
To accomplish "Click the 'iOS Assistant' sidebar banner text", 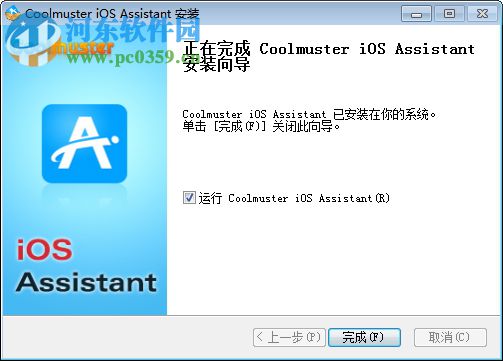I will pyautogui.click(x=86, y=265).
